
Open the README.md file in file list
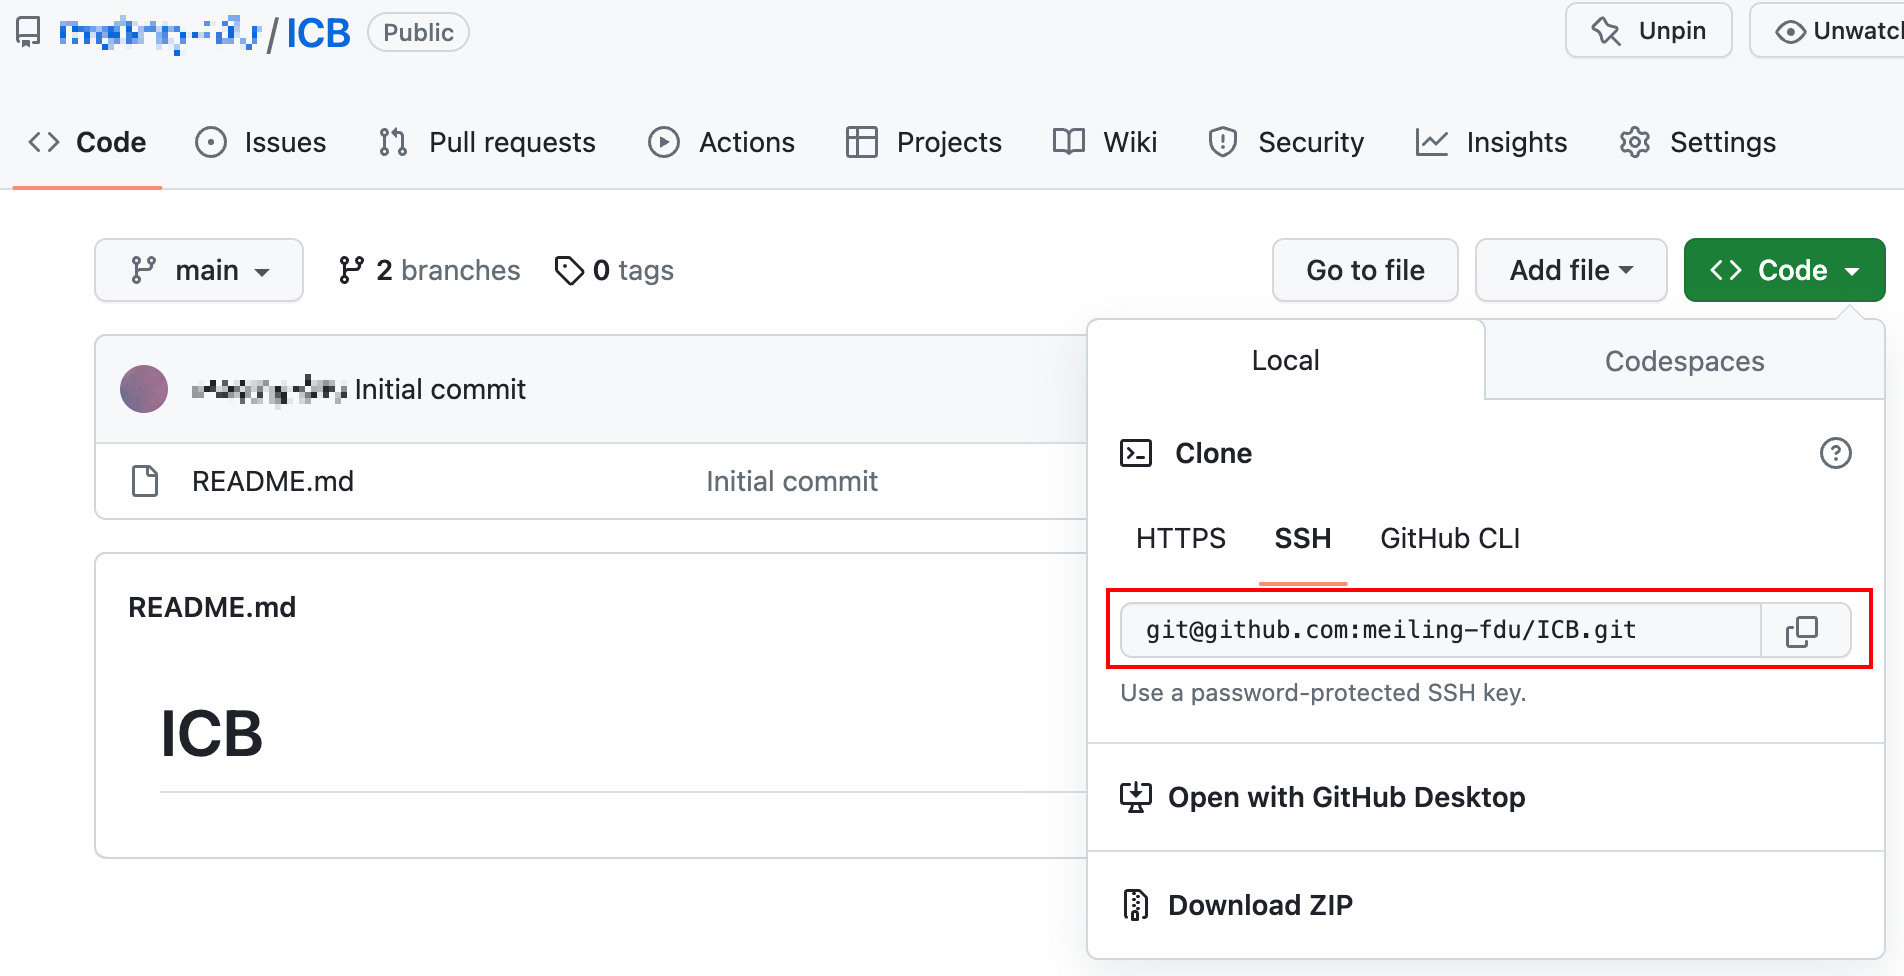[x=273, y=481]
